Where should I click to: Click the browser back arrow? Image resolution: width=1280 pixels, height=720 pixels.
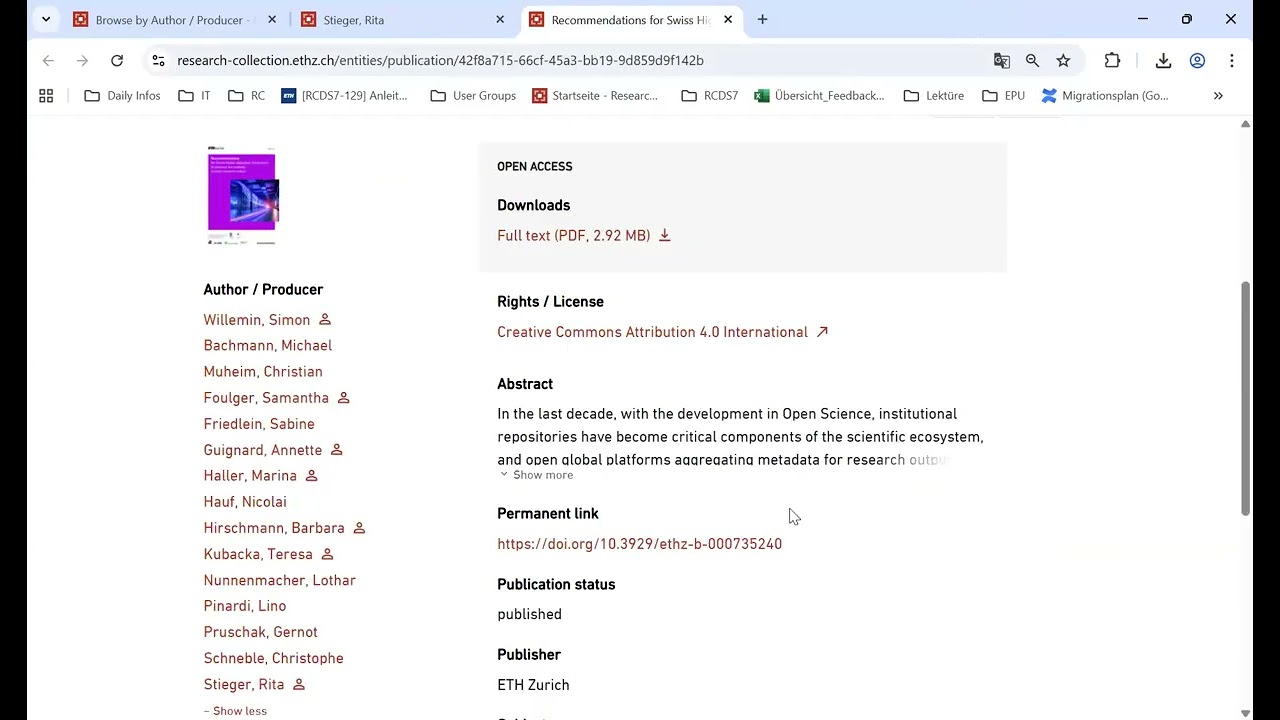[48, 61]
